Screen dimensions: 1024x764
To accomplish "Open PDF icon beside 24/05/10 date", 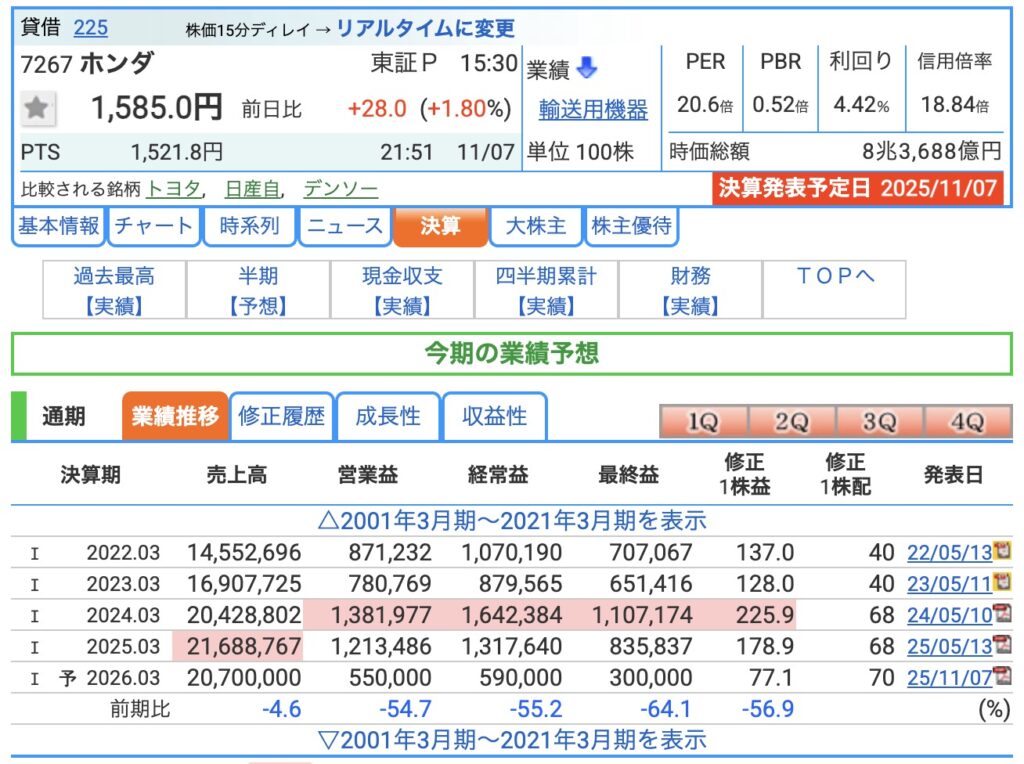I will [x=1001, y=613].
